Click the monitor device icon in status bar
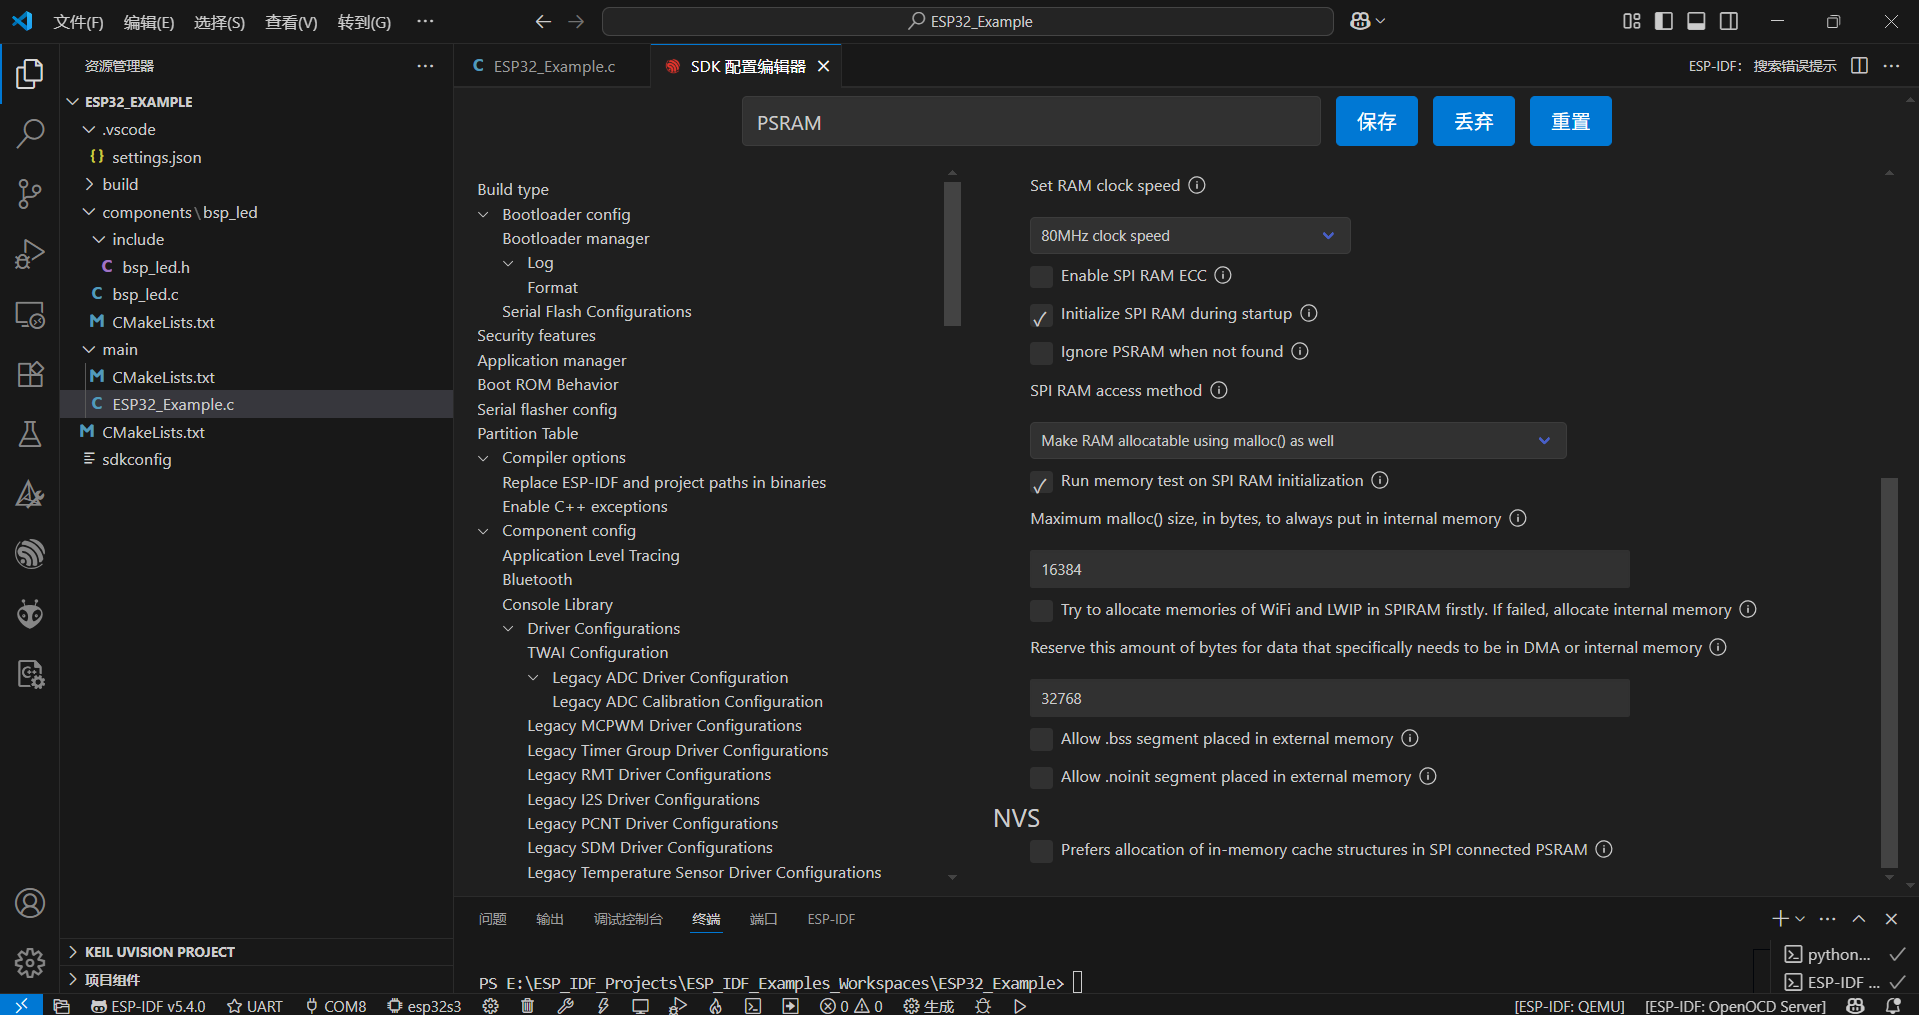1919x1015 pixels. point(640,1006)
